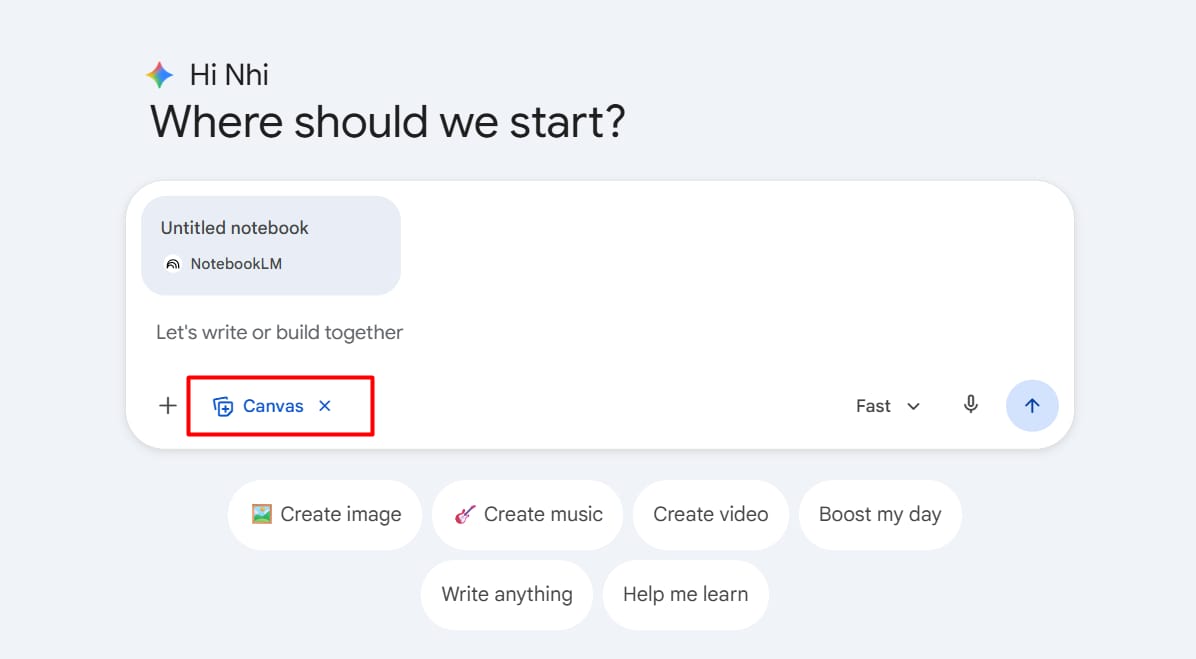Click the NotebookLM icon in the notebook chip

(173, 264)
